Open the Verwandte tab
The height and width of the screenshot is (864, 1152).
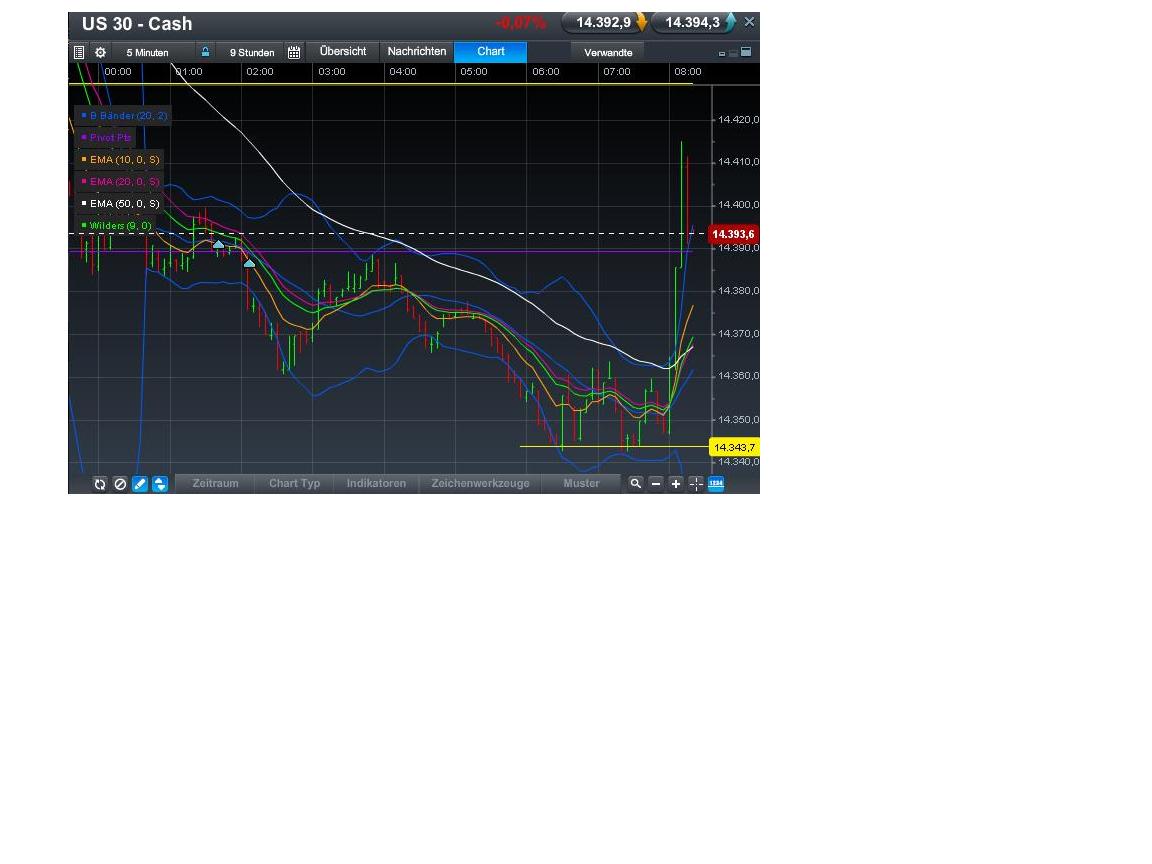point(608,52)
